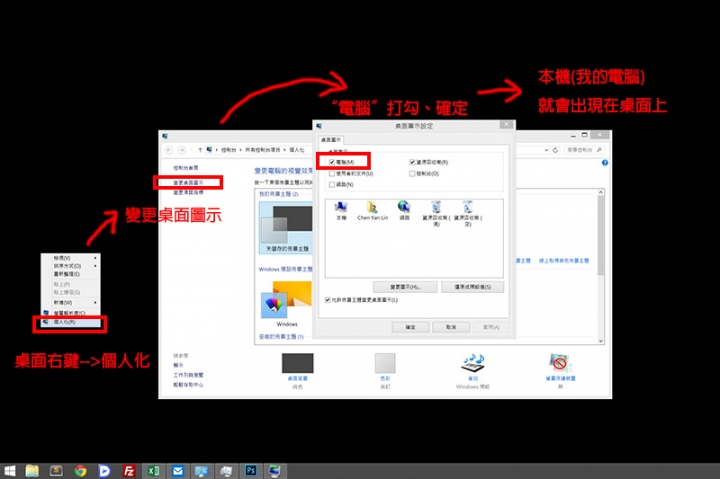Viewport: 720px width, 479px height.
Task: Open the blue D app on the taskbar
Action: coord(105,471)
